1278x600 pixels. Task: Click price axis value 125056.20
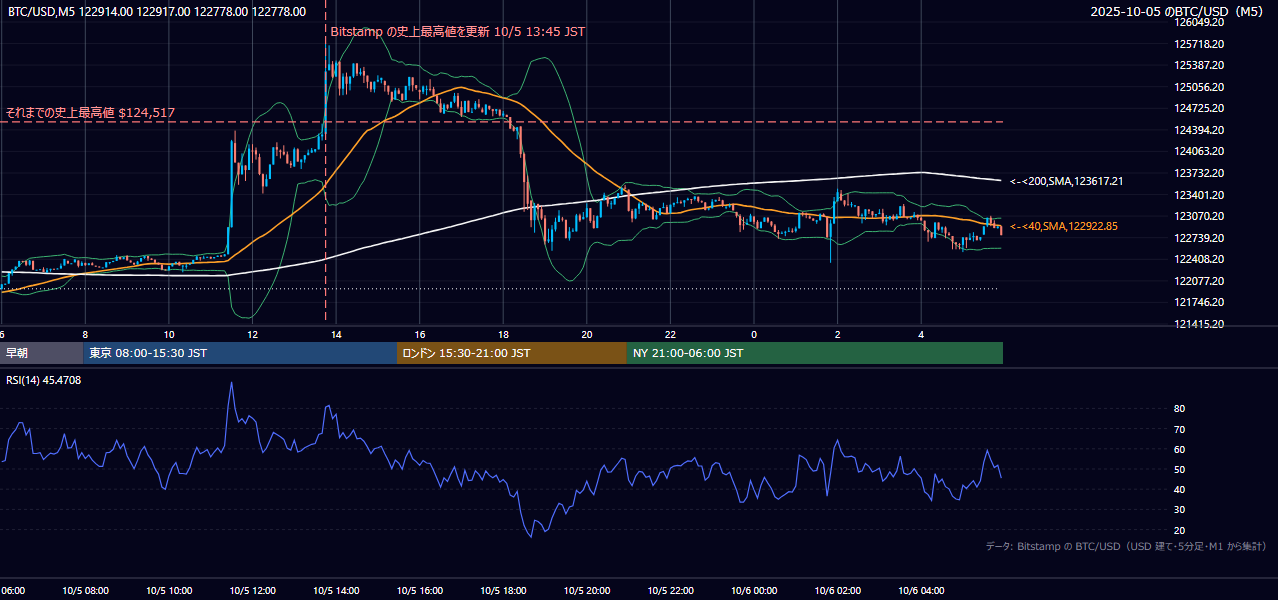tap(1201, 87)
